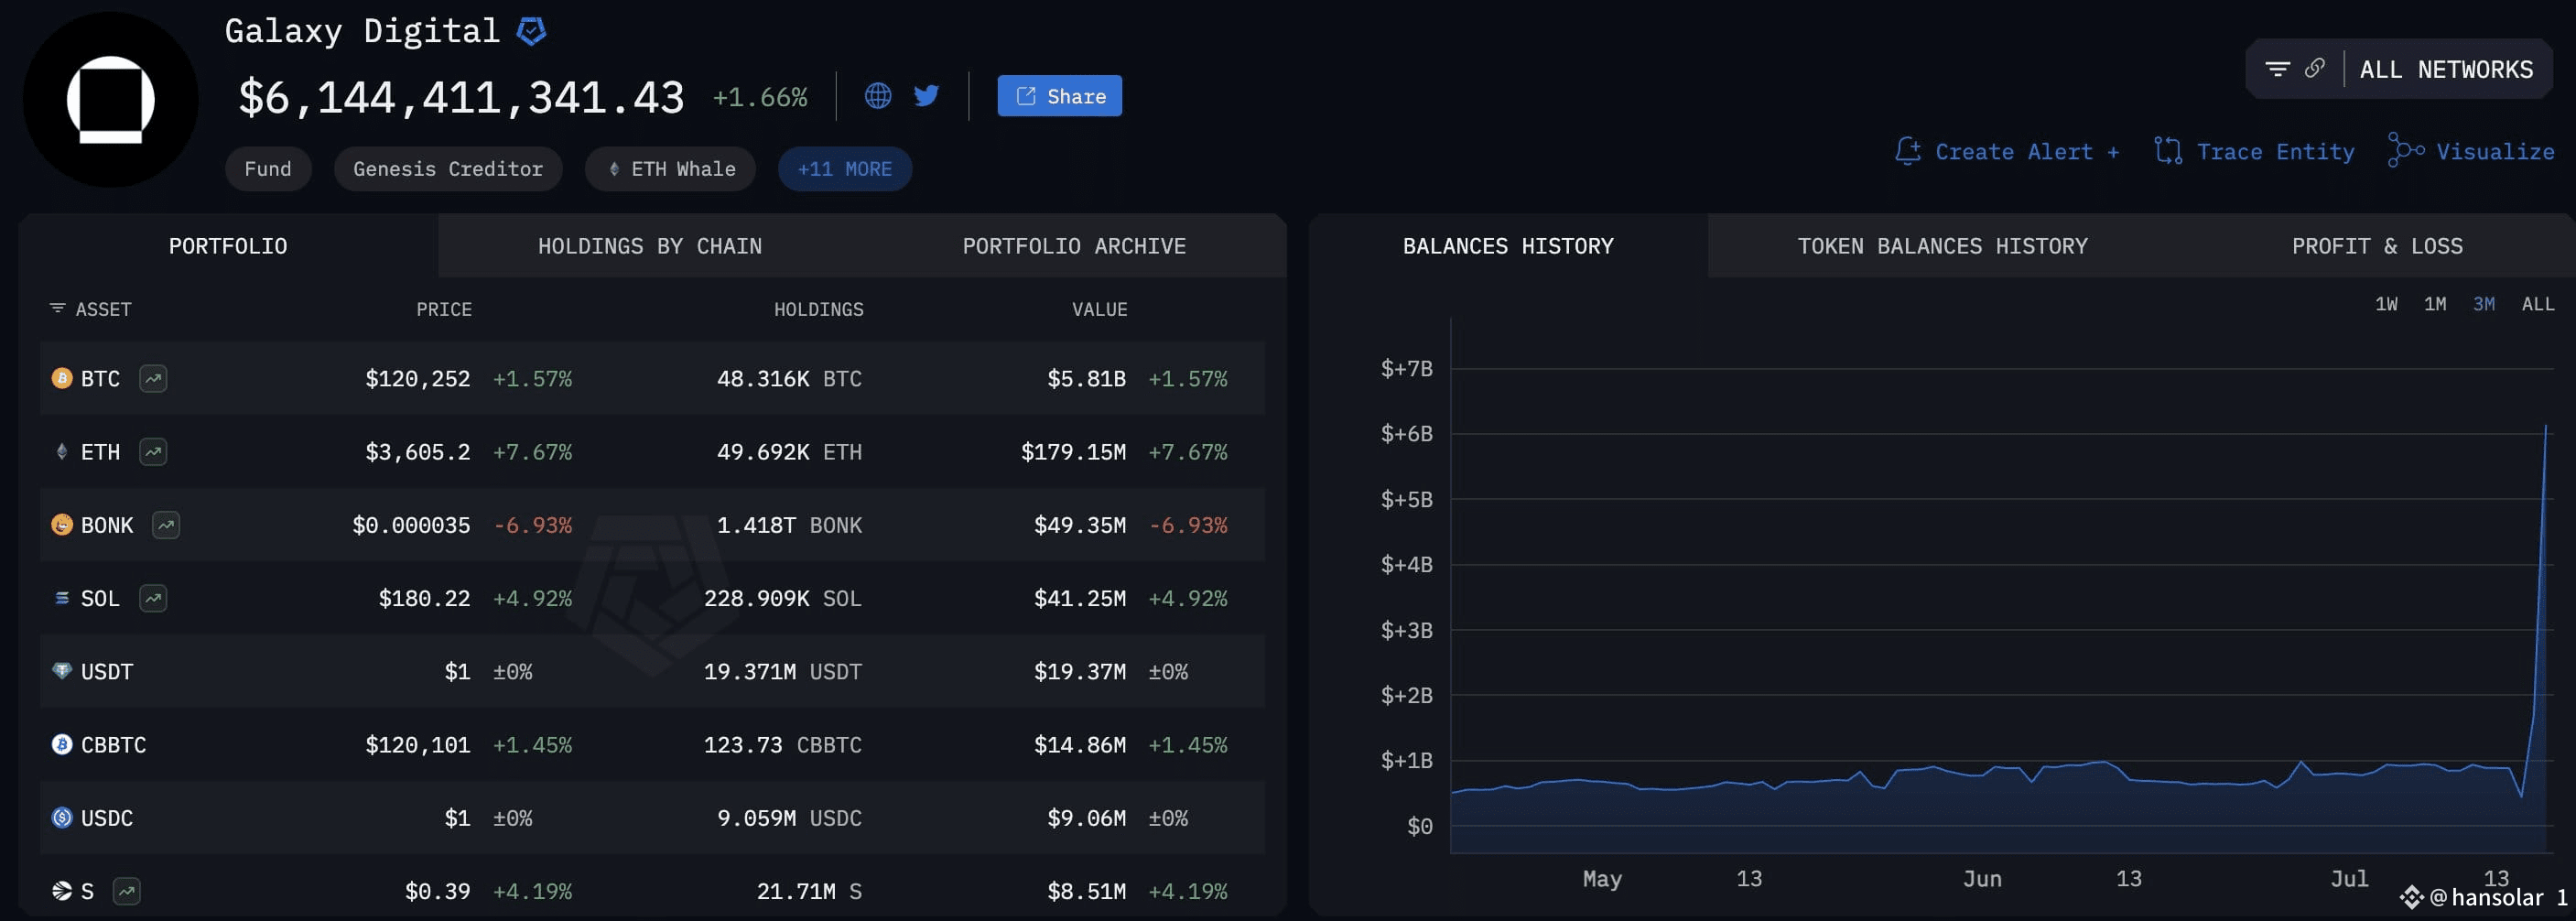Click the USDT coin icon

pos(62,671)
